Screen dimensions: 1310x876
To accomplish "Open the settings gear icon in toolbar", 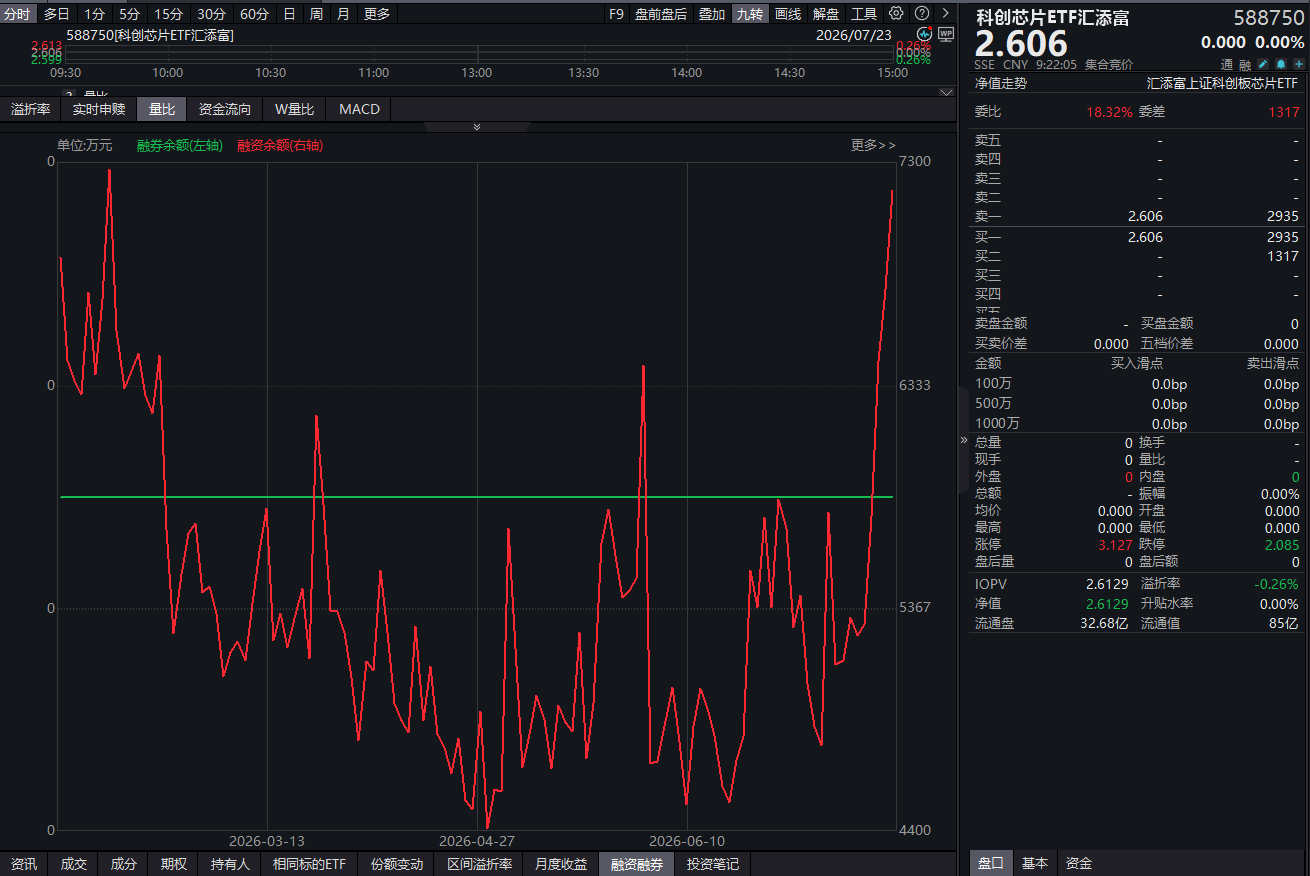I will [896, 13].
